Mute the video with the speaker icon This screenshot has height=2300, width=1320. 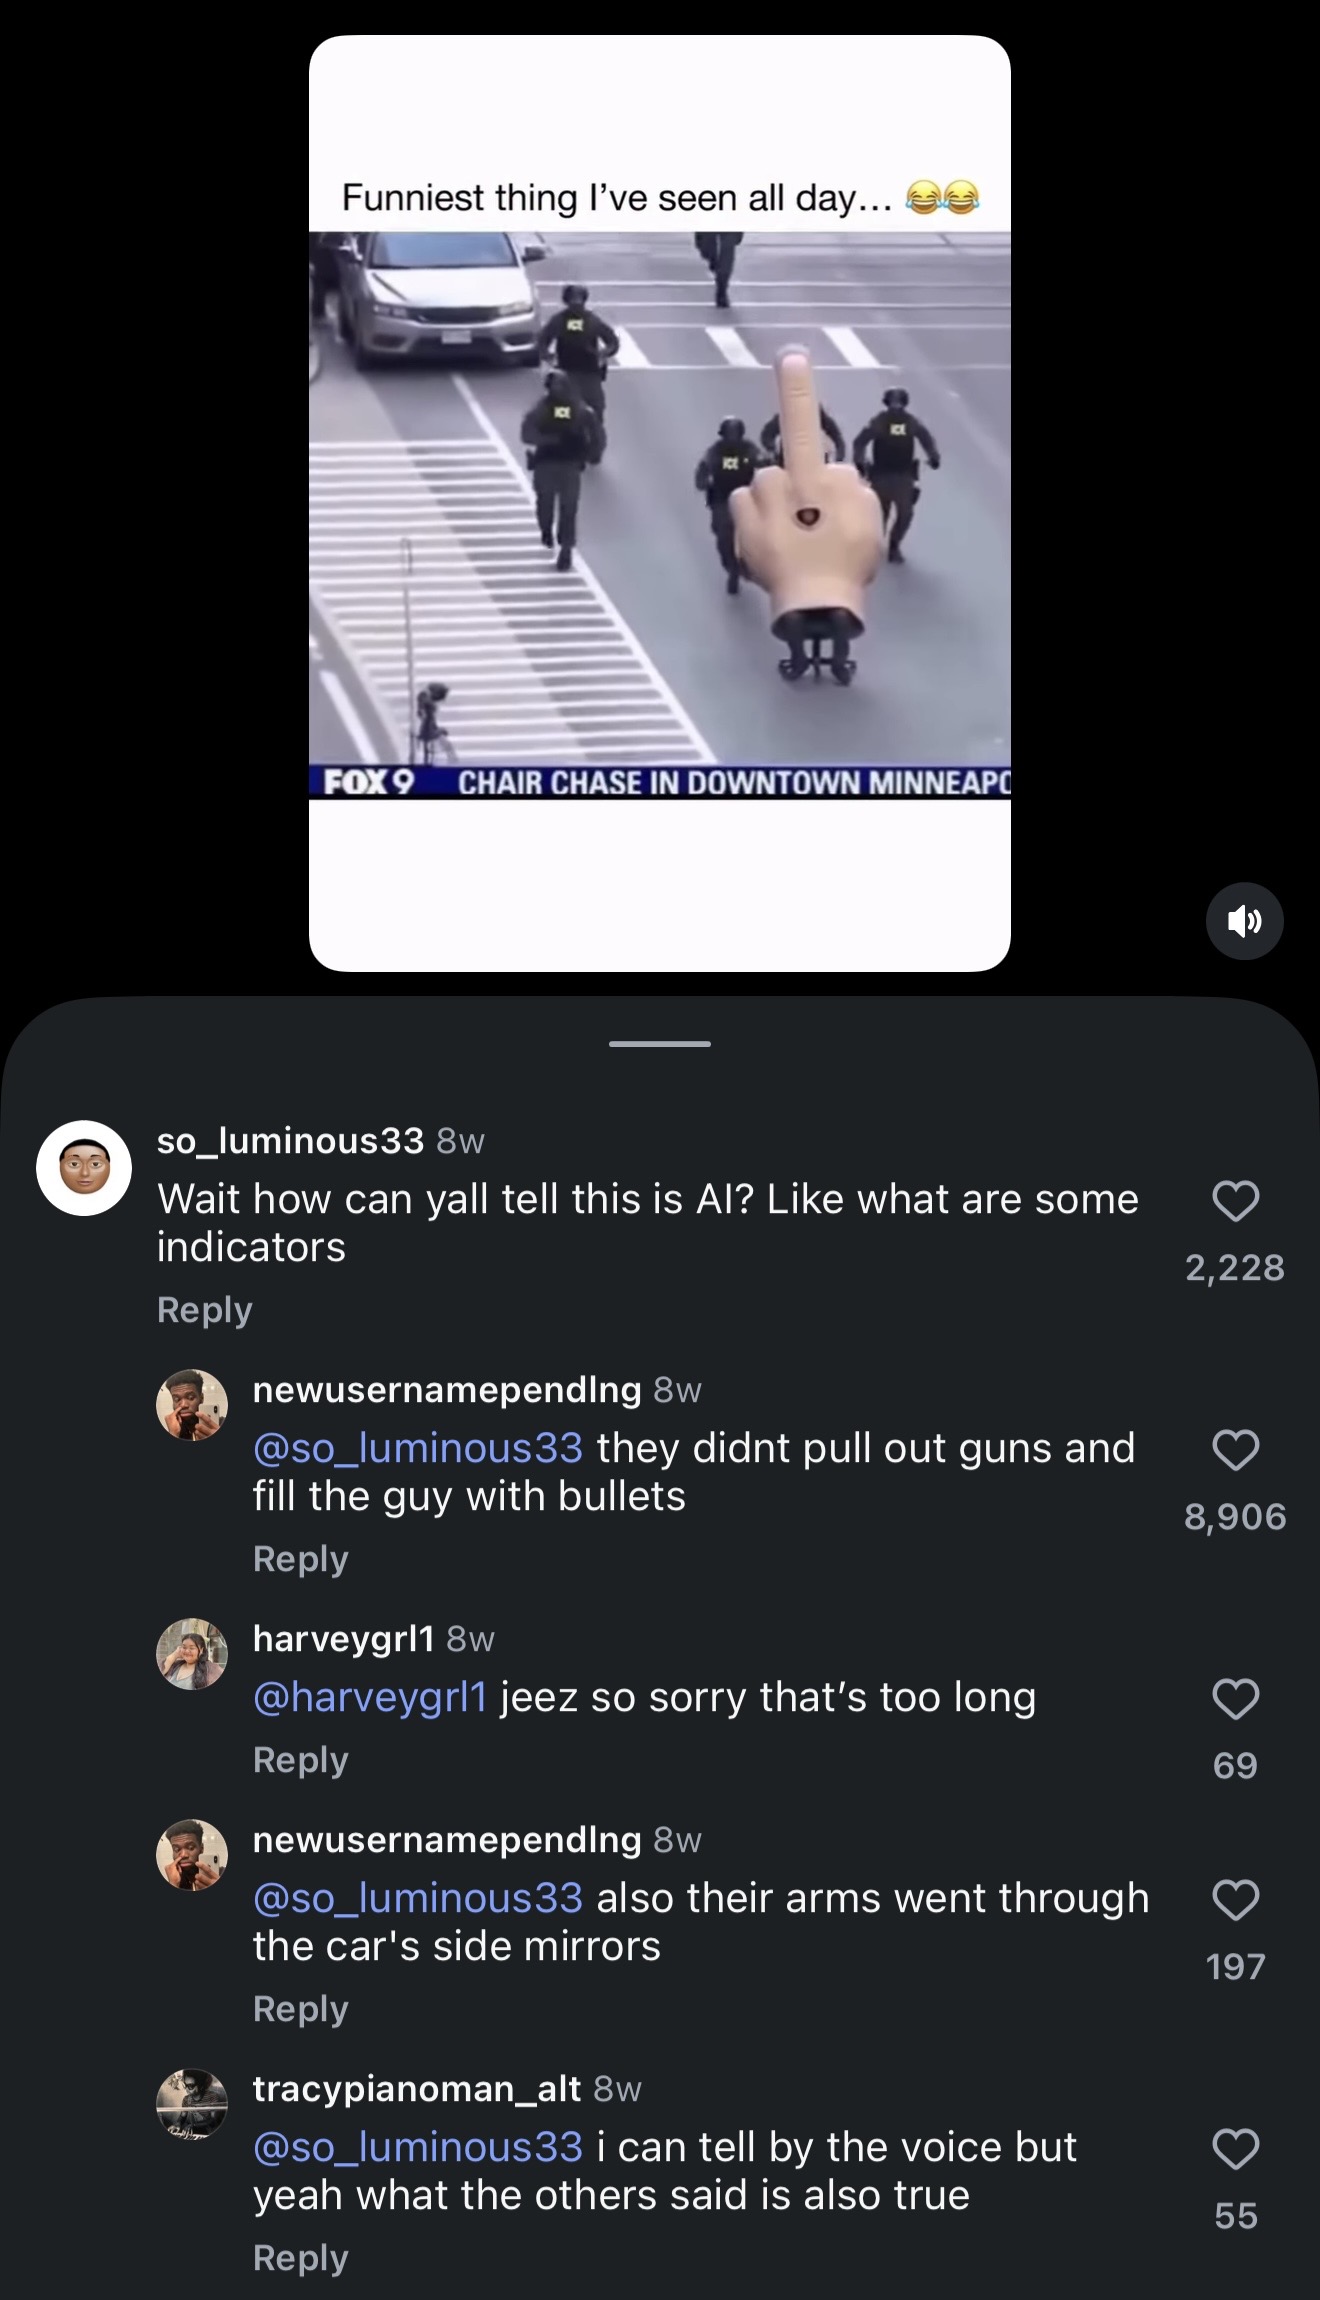coord(1244,921)
